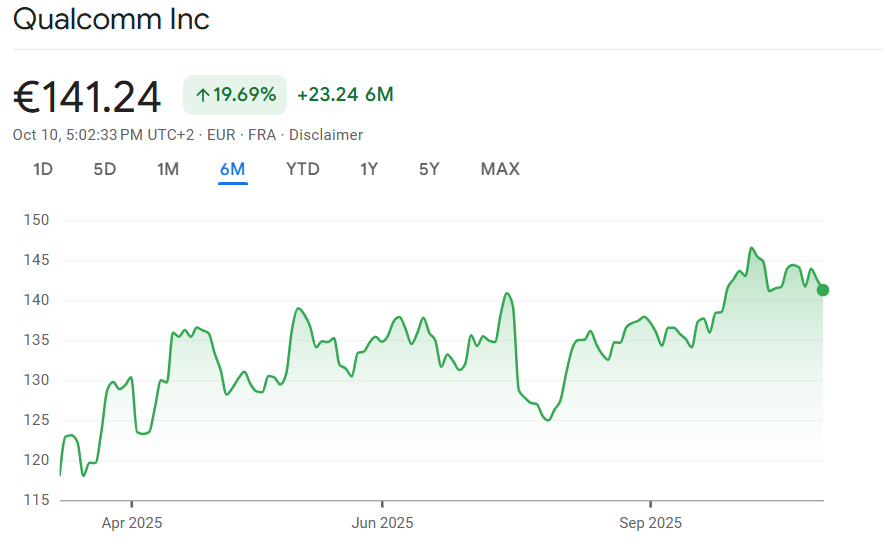Switch the chart to YTD view
This screenshot has height=545, width=883.
tap(303, 169)
